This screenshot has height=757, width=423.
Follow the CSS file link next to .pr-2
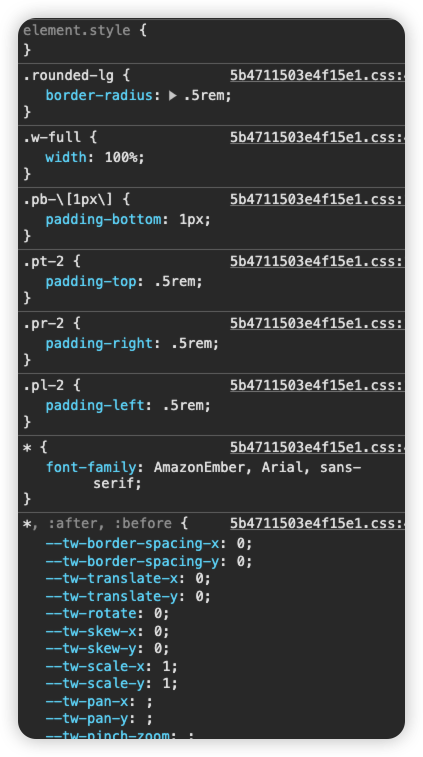point(317,323)
